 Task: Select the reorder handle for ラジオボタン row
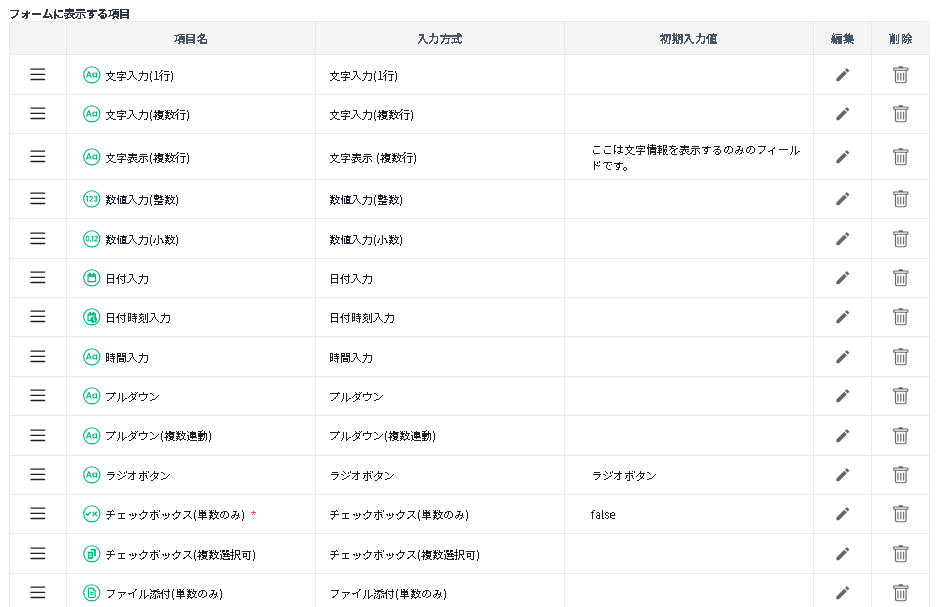(x=38, y=475)
